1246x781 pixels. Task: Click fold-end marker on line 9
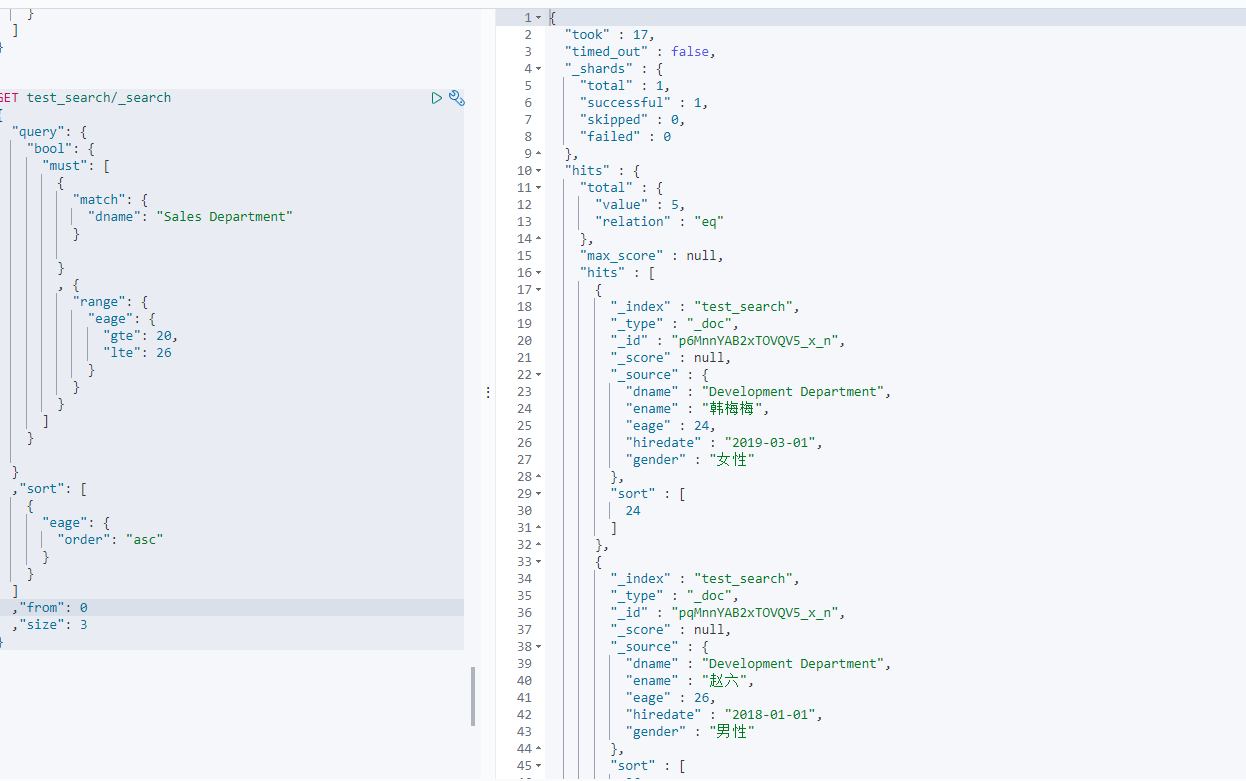coord(538,154)
